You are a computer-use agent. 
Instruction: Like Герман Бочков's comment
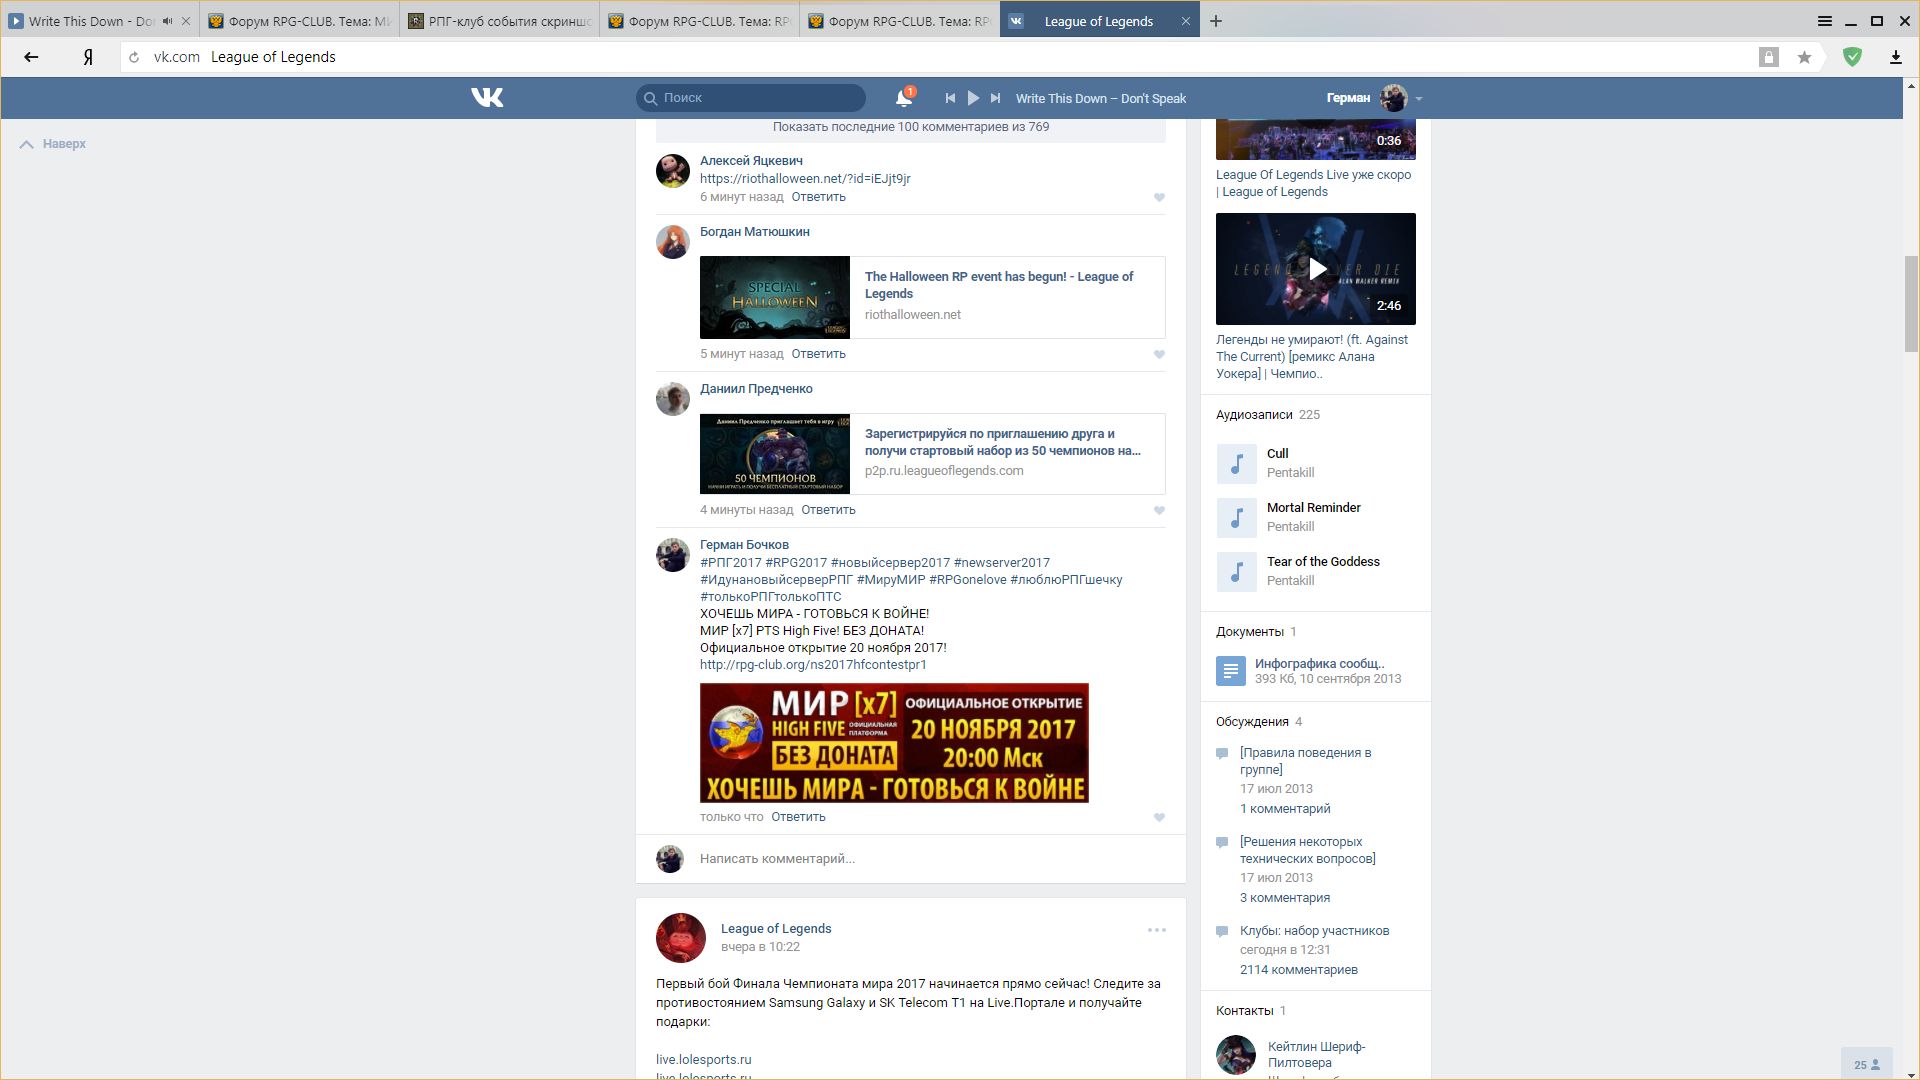click(x=1159, y=817)
